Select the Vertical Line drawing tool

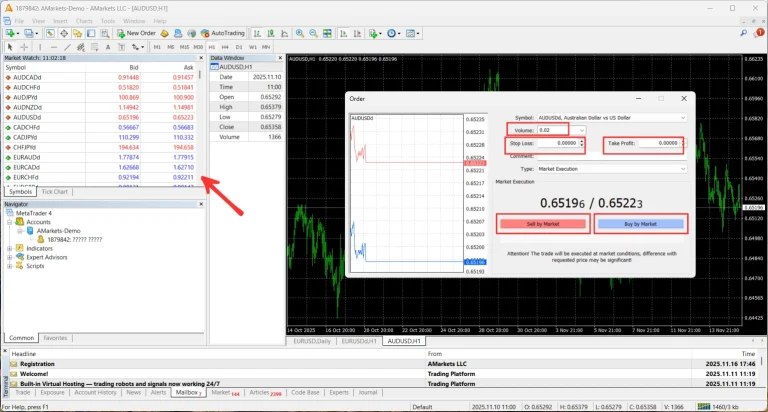(40, 47)
